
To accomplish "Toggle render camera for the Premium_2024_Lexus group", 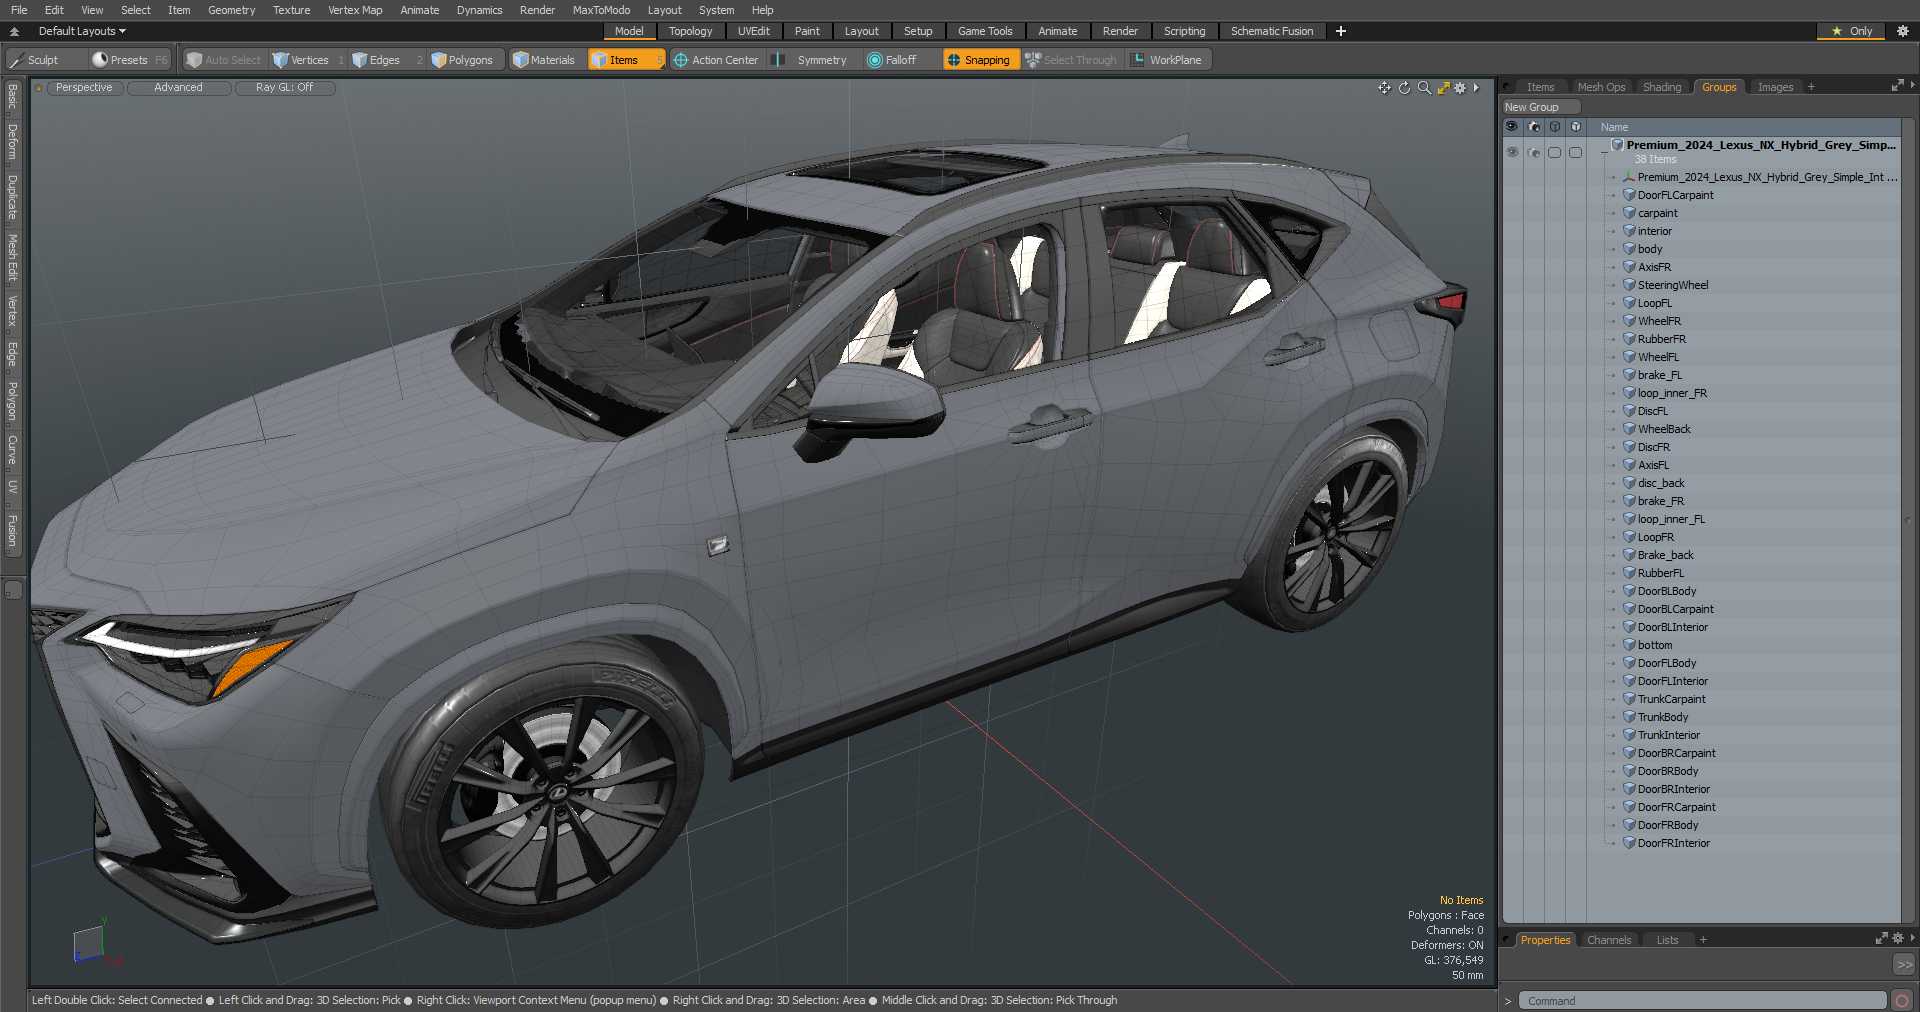I will [x=1534, y=152].
